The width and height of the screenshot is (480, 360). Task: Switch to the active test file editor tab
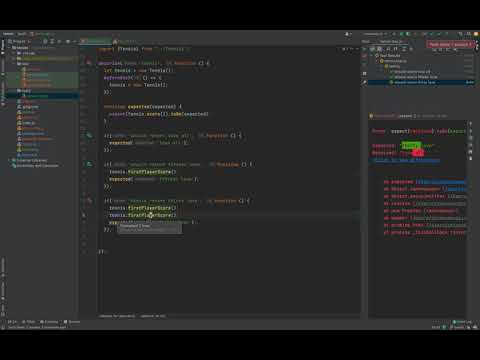click(x=96, y=41)
